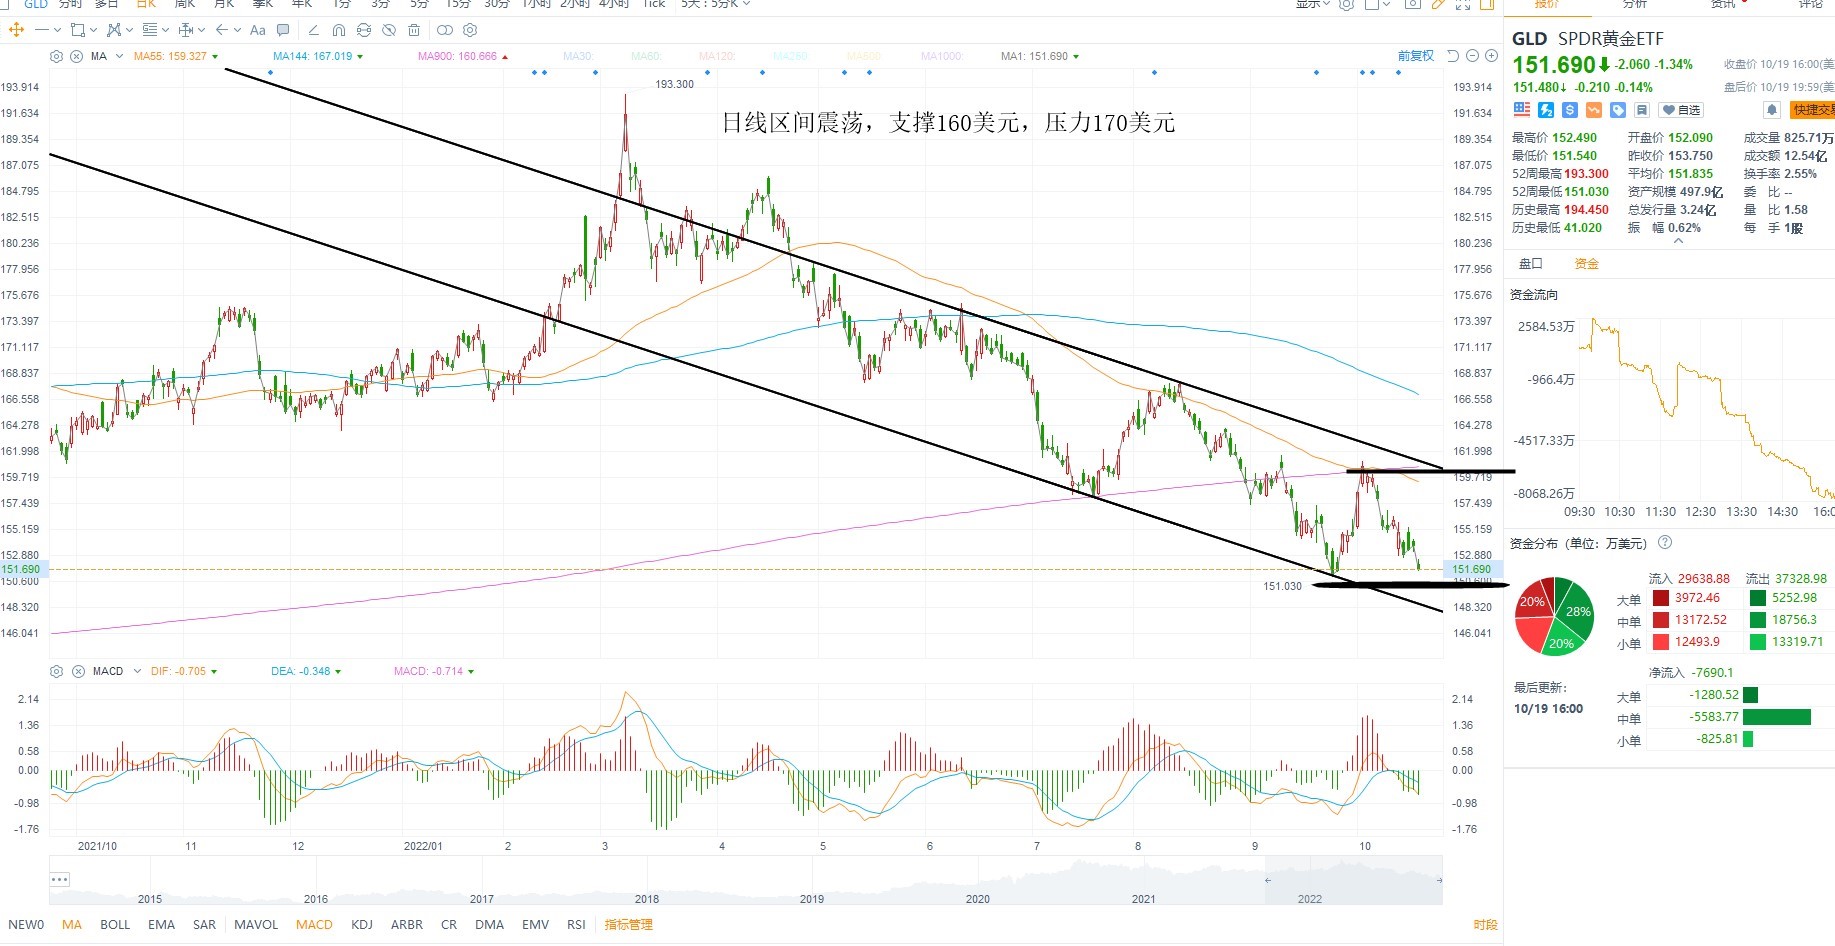
Task: Click the fund distribution pie chart
Action: [1554, 616]
